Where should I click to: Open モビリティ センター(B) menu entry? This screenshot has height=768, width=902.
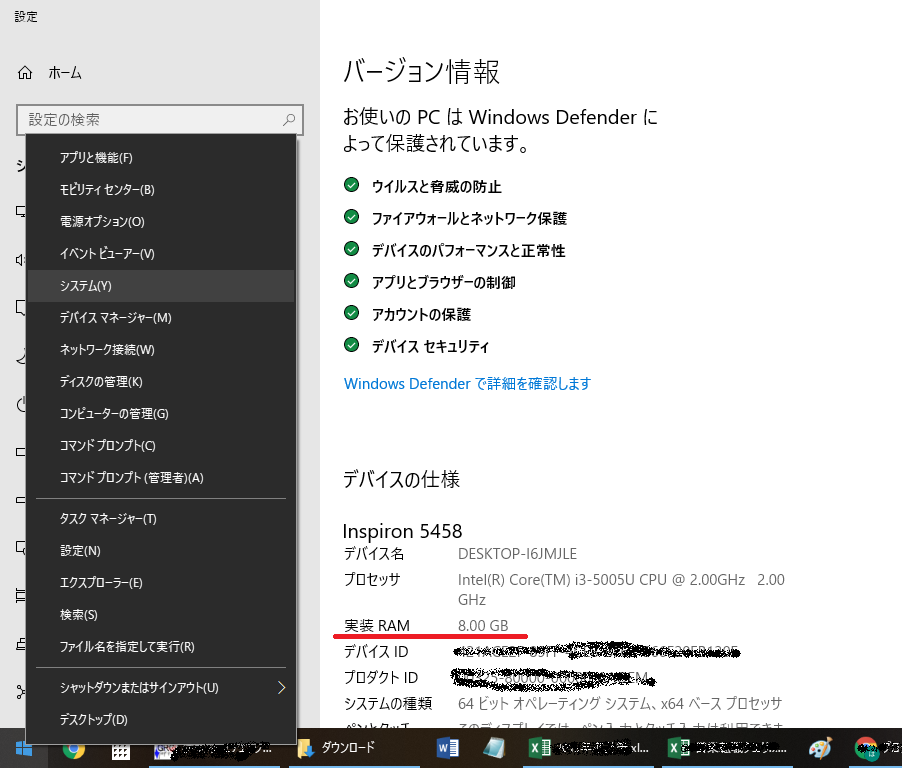[x=160, y=190]
